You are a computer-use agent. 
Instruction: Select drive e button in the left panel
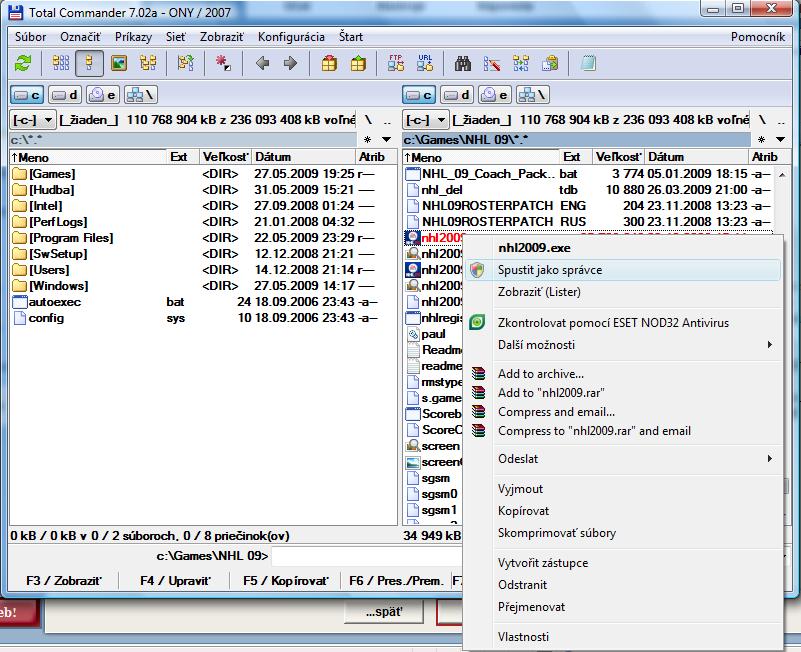[x=103, y=95]
